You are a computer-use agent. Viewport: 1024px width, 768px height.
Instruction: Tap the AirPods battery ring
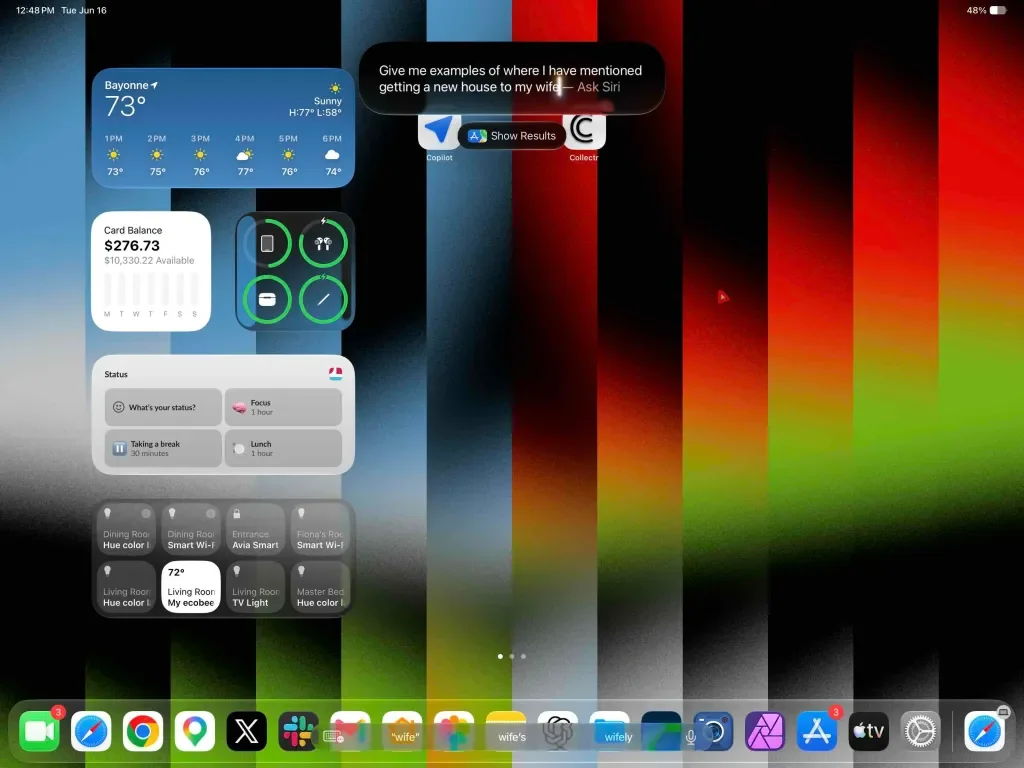[323, 244]
